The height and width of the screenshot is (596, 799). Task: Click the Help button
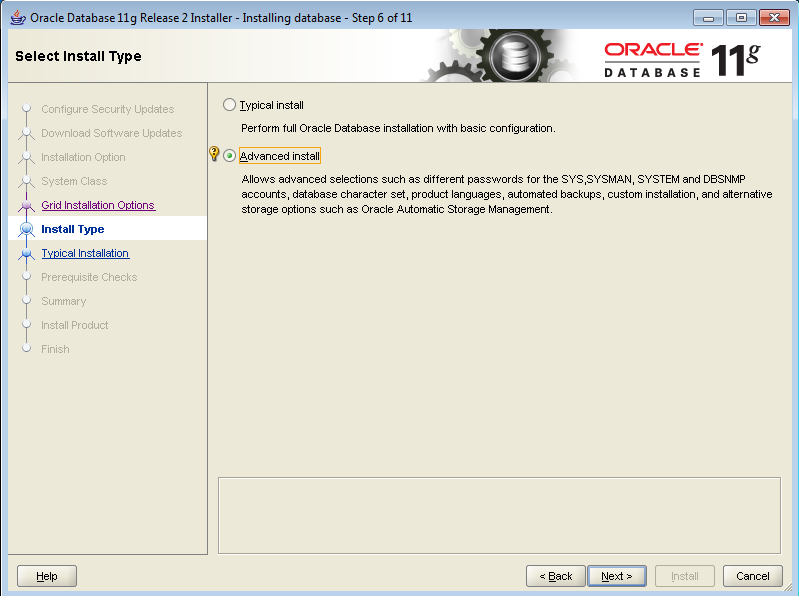[x=47, y=576]
